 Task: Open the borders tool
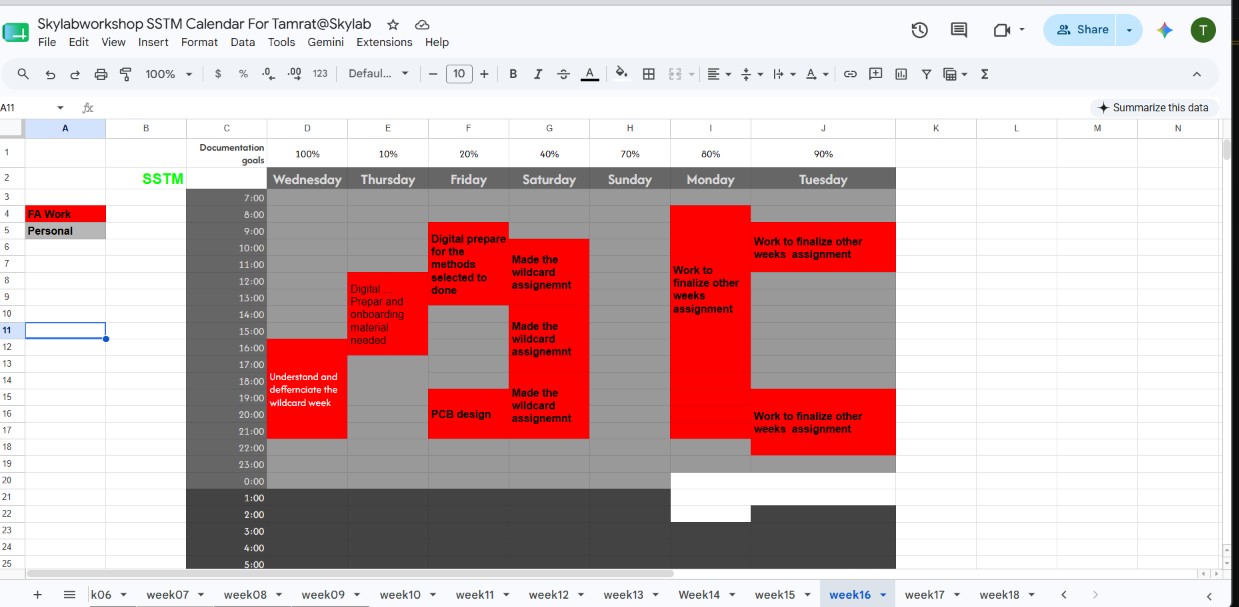[648, 74]
